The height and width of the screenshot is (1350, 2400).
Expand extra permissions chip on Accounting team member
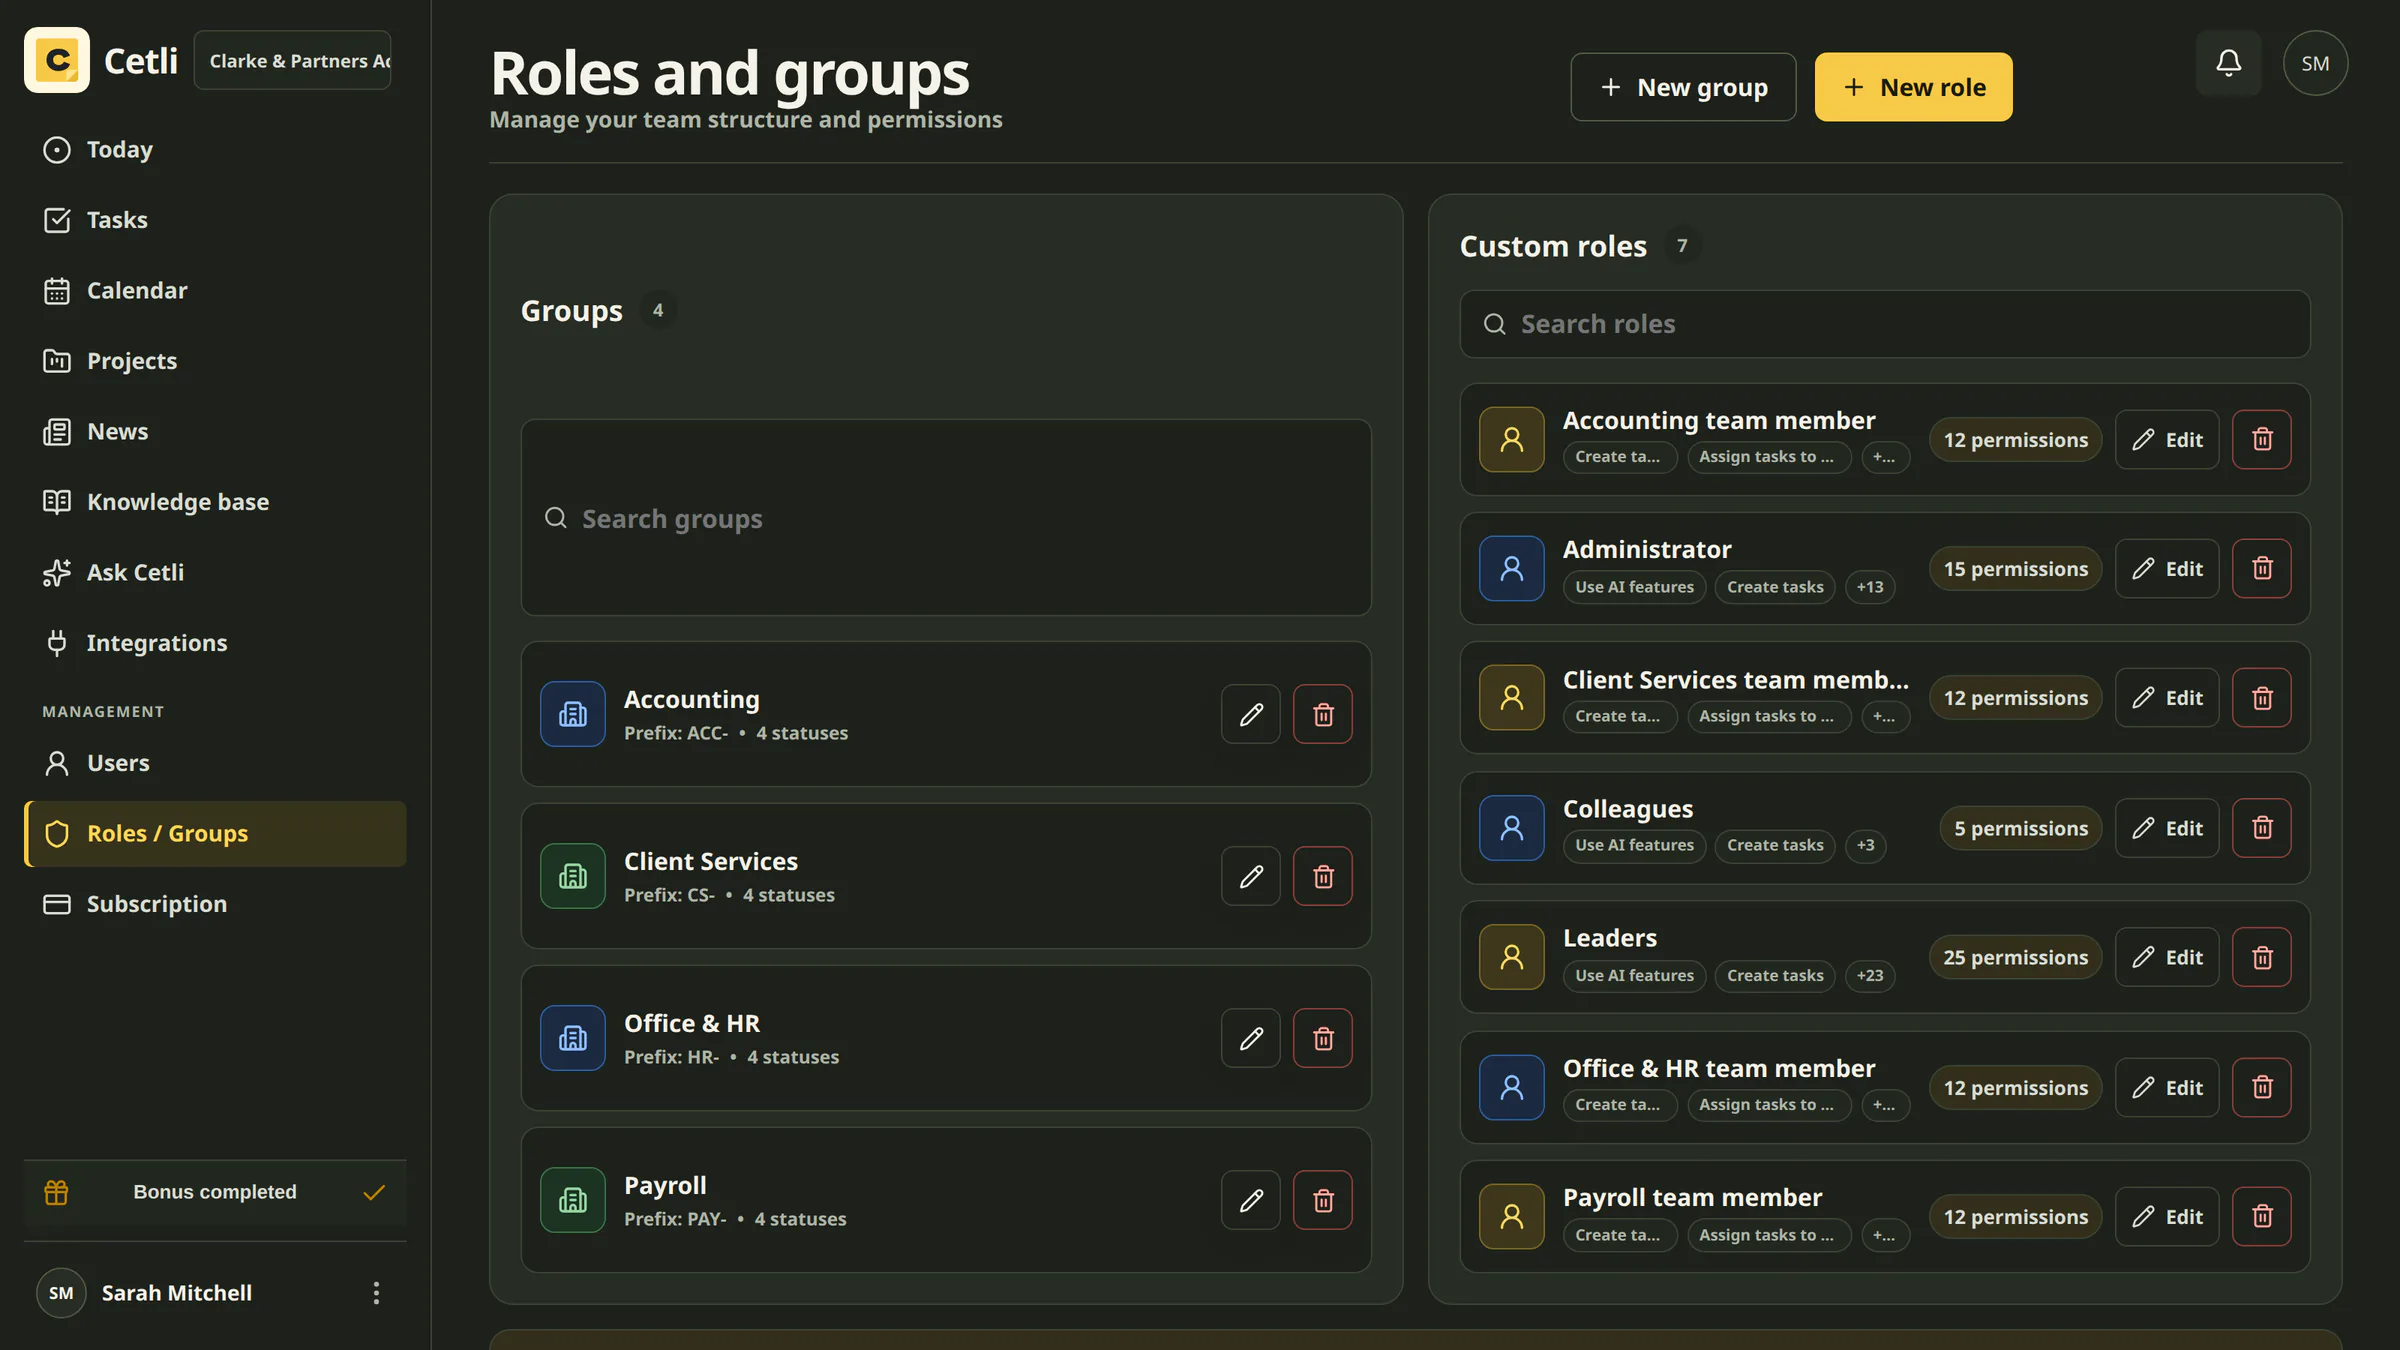coord(1885,457)
